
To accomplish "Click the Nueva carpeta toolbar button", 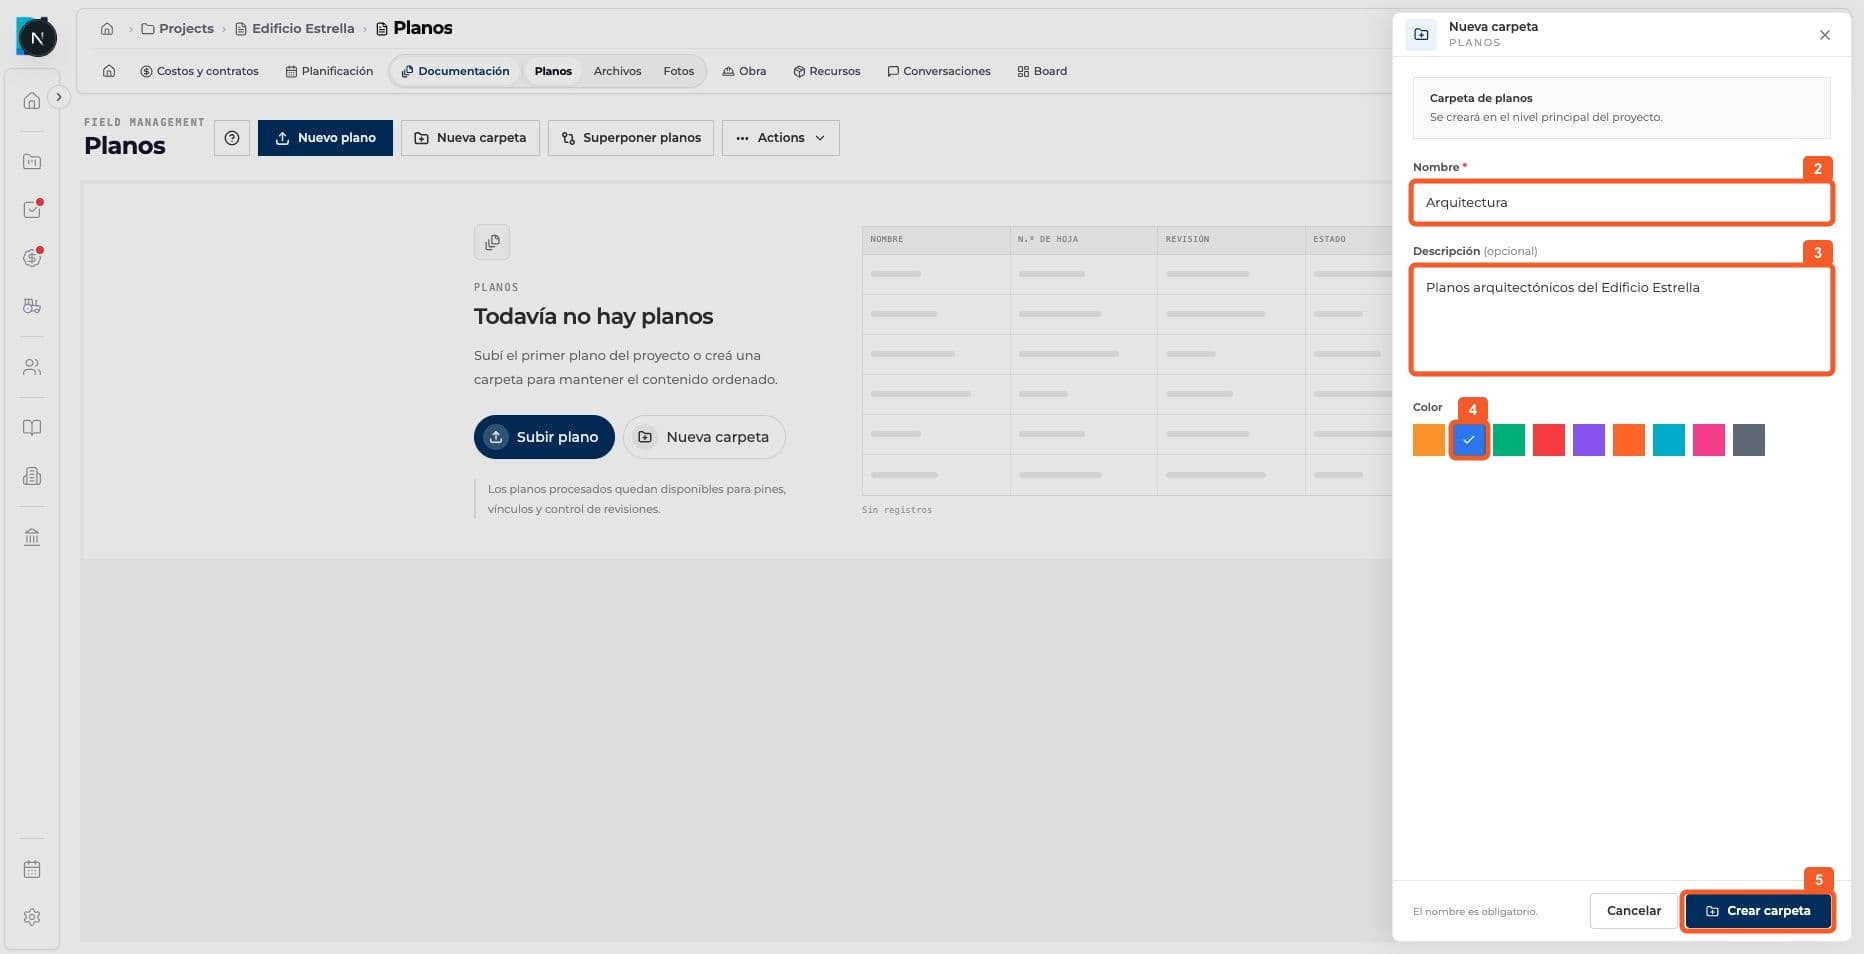I will [x=470, y=138].
